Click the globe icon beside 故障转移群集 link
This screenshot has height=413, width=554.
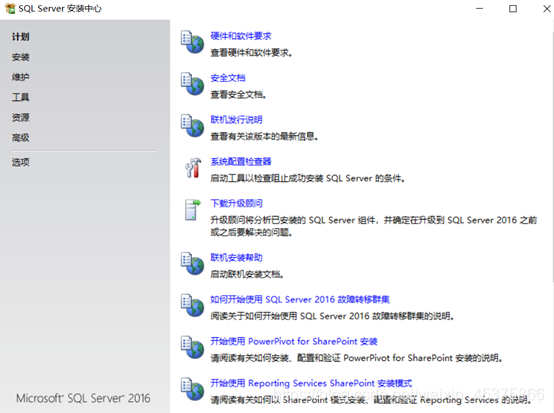[193, 305]
